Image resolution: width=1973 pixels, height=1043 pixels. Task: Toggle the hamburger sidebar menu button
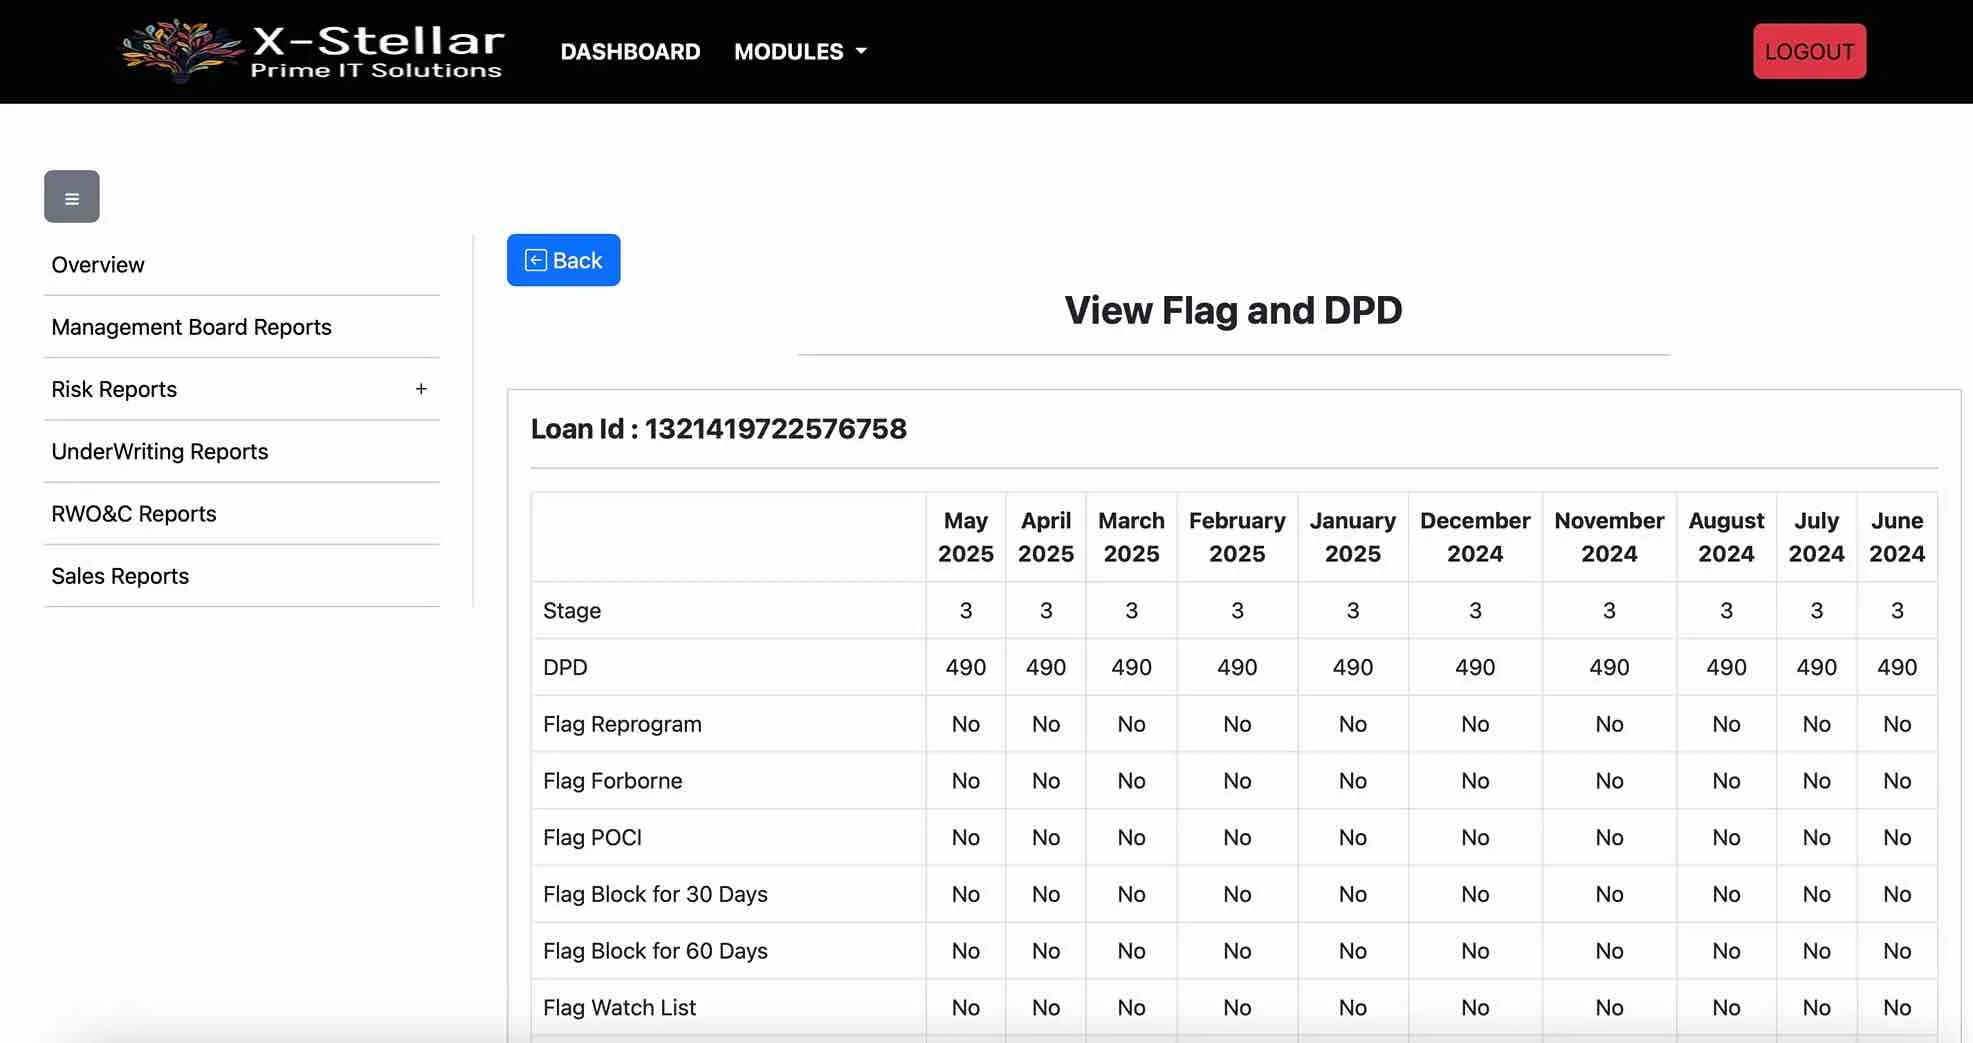pos(72,197)
